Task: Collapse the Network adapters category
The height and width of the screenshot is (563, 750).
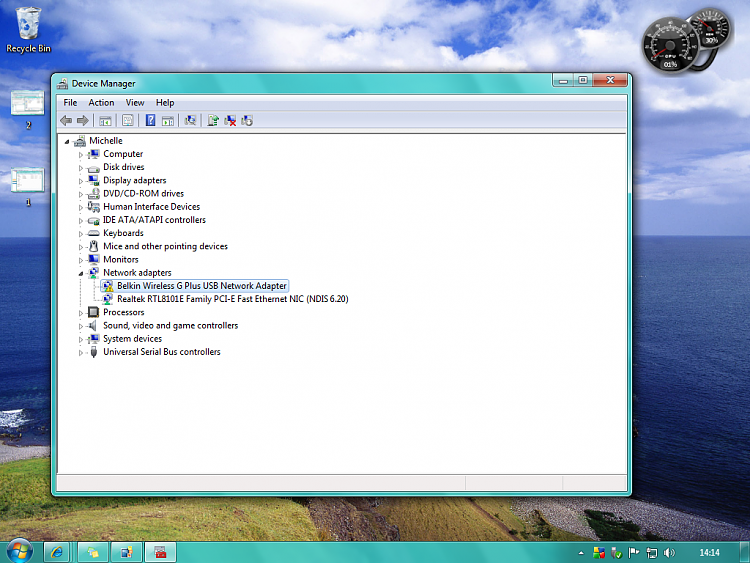Action: pos(80,274)
